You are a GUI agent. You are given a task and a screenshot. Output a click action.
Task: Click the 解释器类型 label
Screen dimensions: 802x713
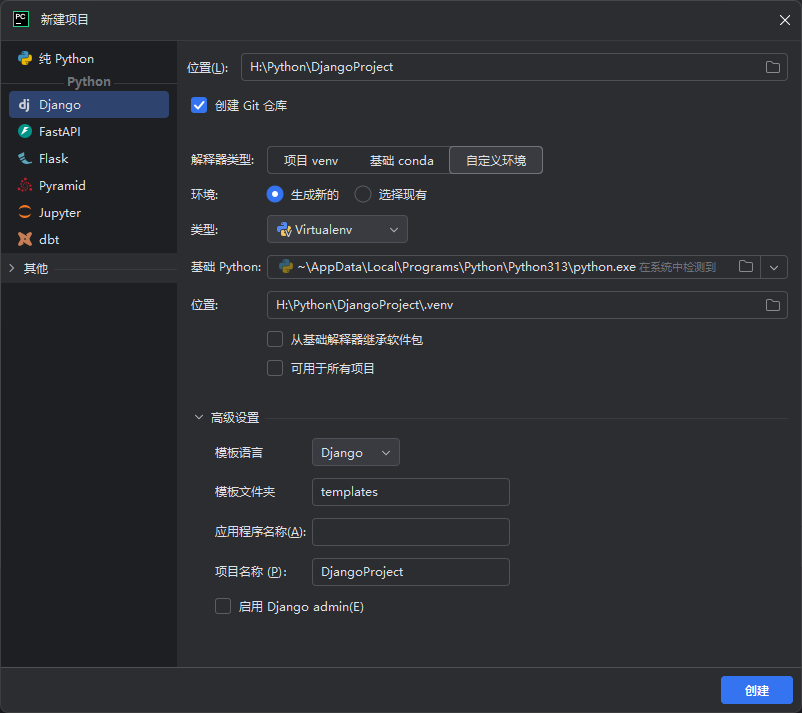222,160
